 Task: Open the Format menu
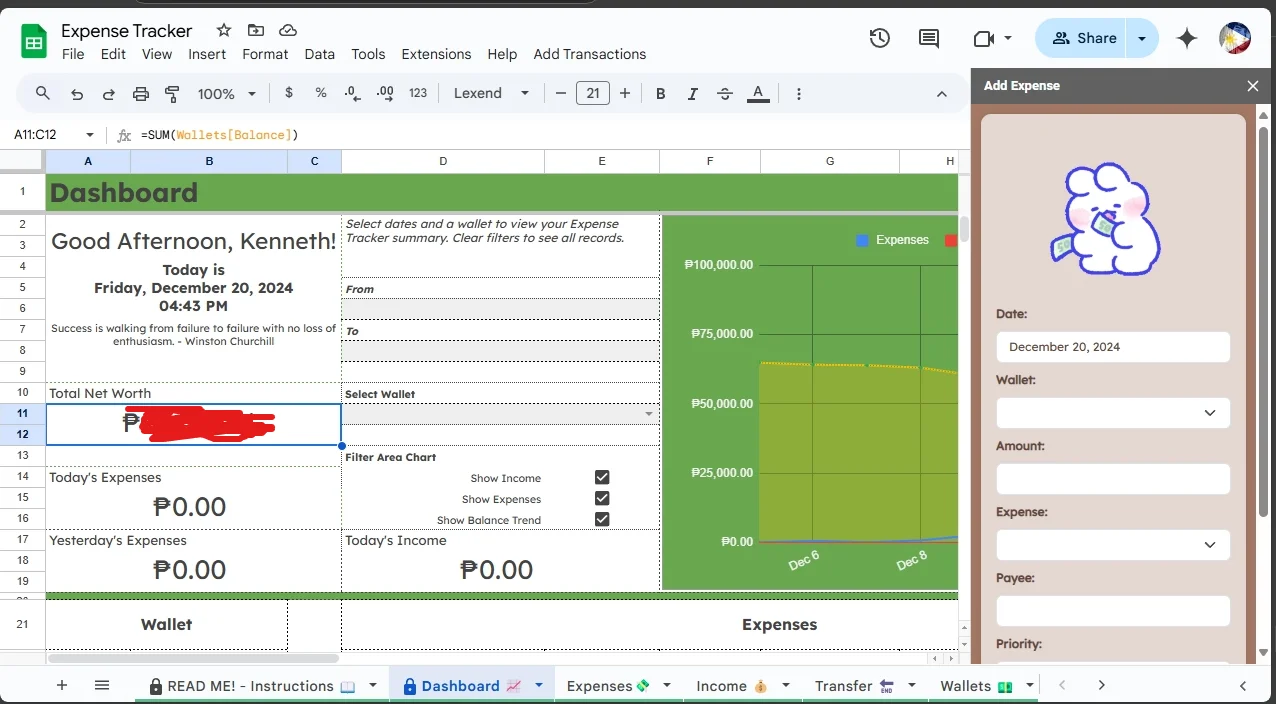pos(265,54)
